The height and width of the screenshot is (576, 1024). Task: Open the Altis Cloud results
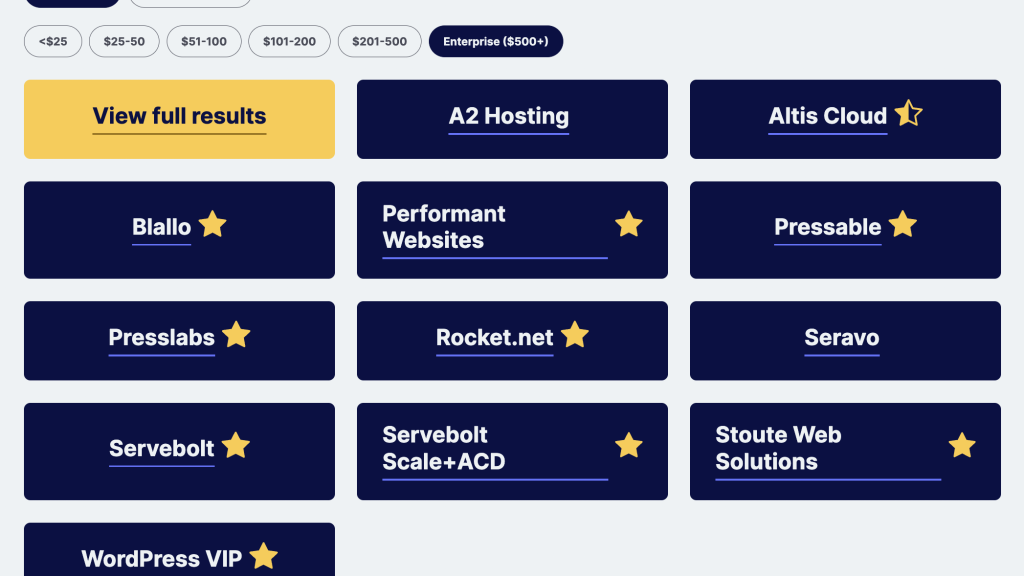tap(827, 116)
